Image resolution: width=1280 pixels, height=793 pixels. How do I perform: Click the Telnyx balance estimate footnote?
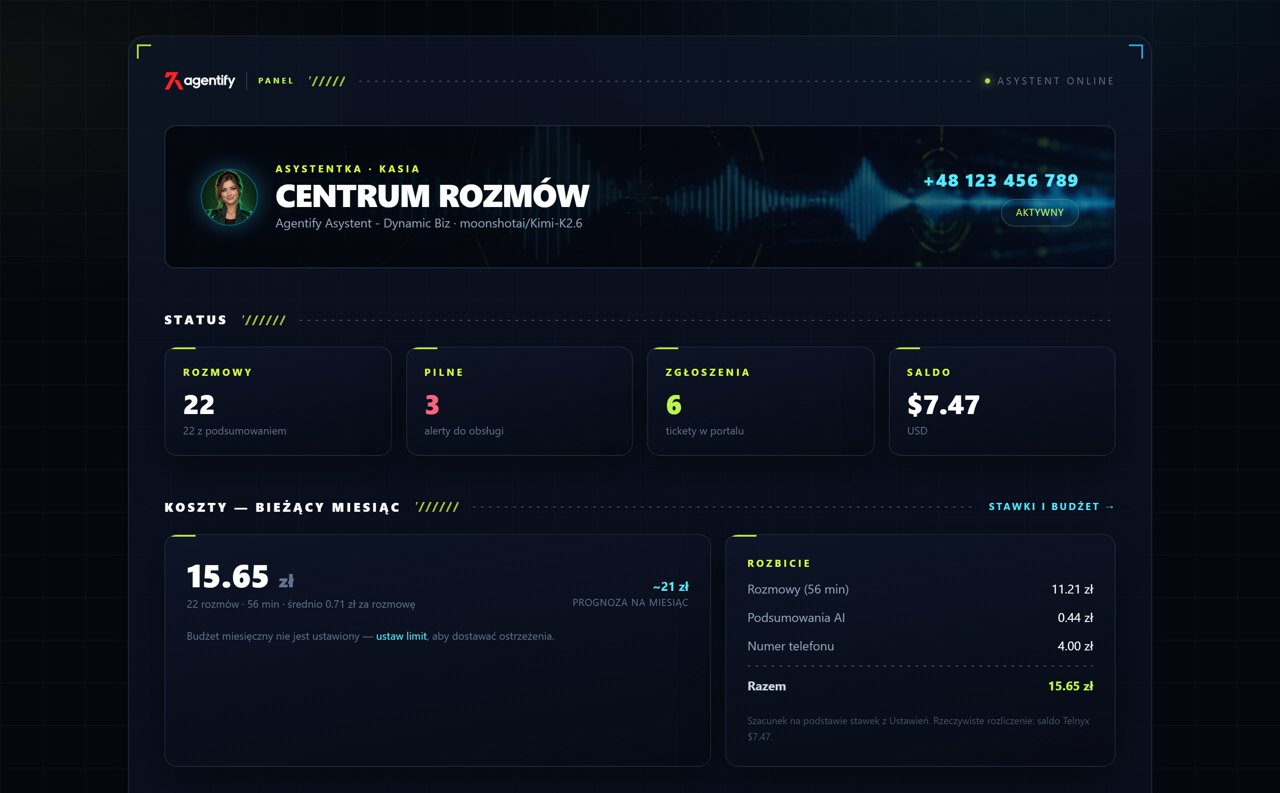[x=918, y=728]
